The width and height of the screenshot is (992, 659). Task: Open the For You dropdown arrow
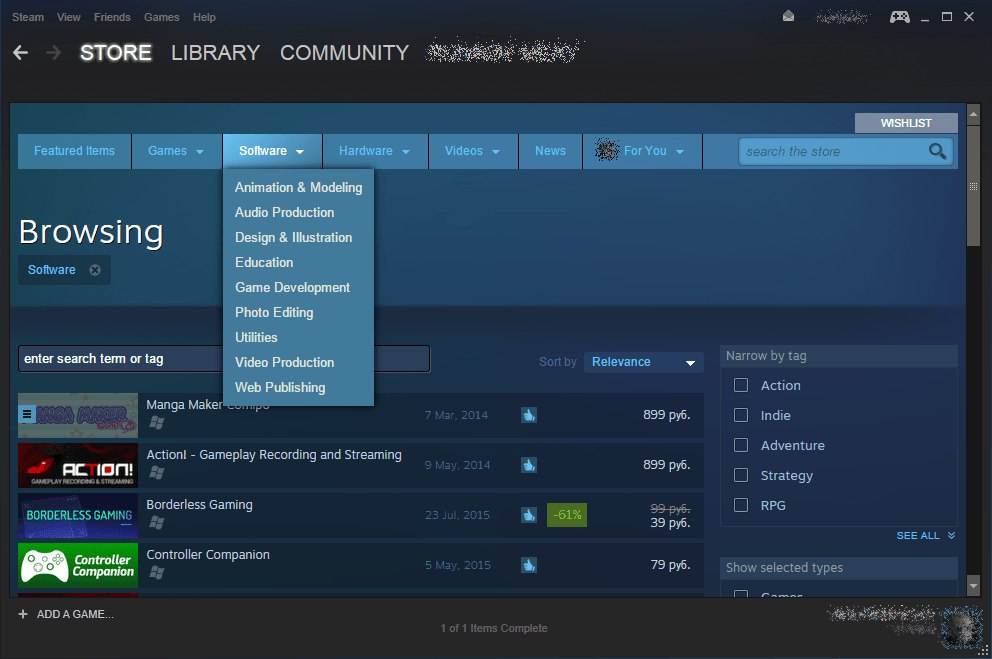coord(680,152)
